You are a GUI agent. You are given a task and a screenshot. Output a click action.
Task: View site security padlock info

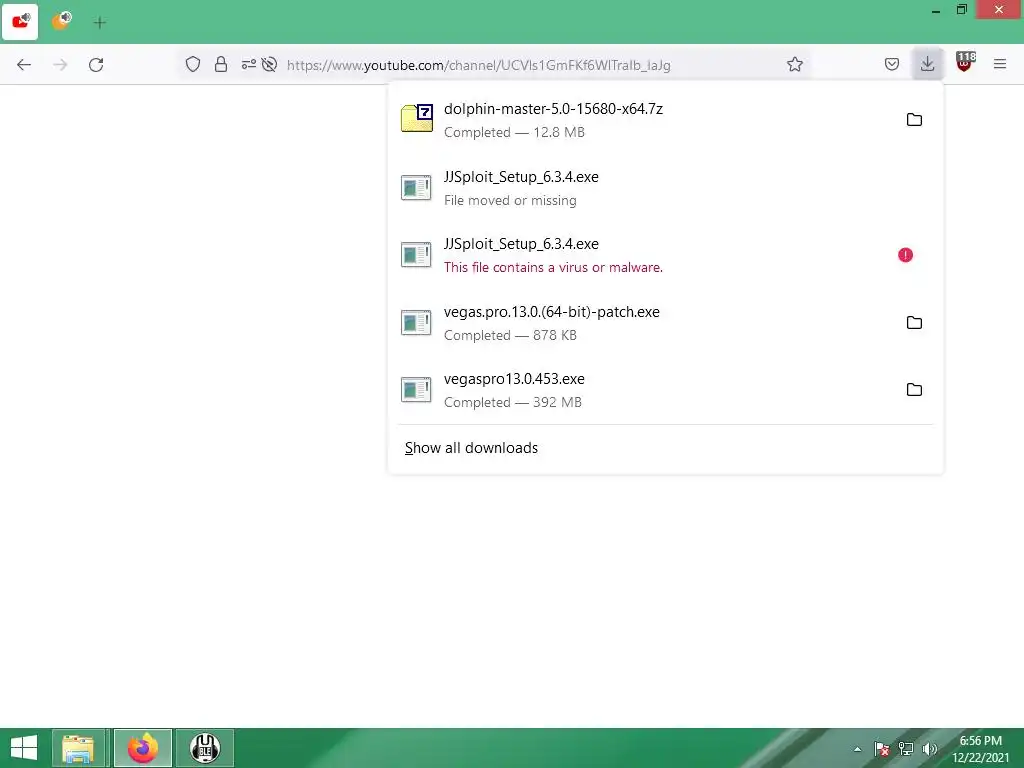pos(221,64)
